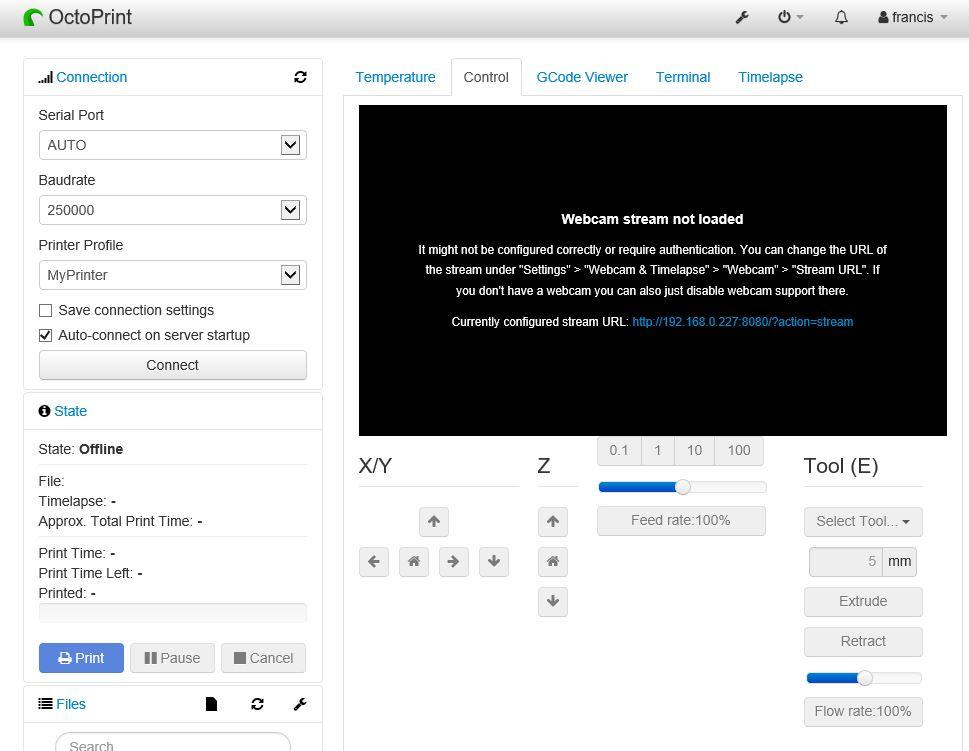Click the Printed progress bar
Viewport: 969px width, 751px height.
tap(172, 613)
